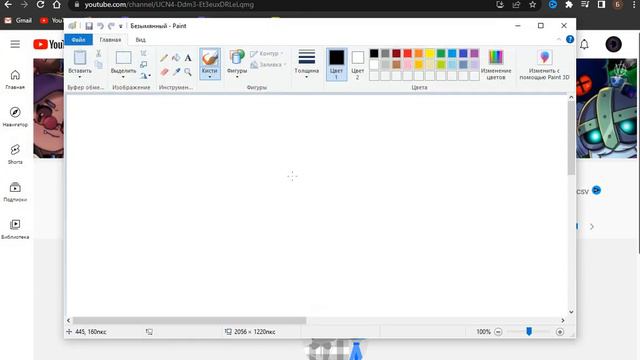Pick the yellow color swatch
The width and height of the screenshot is (640, 360).
[430, 53]
